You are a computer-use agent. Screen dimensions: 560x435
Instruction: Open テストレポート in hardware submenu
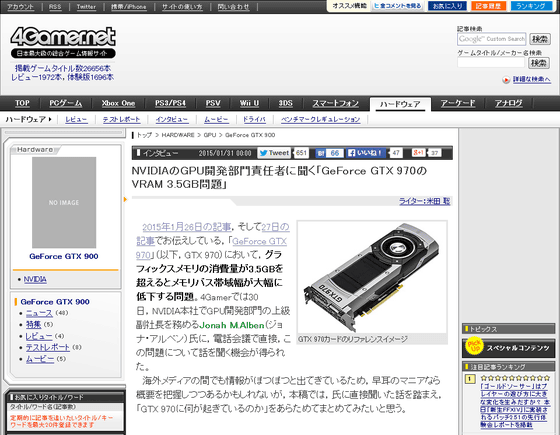click(121, 120)
